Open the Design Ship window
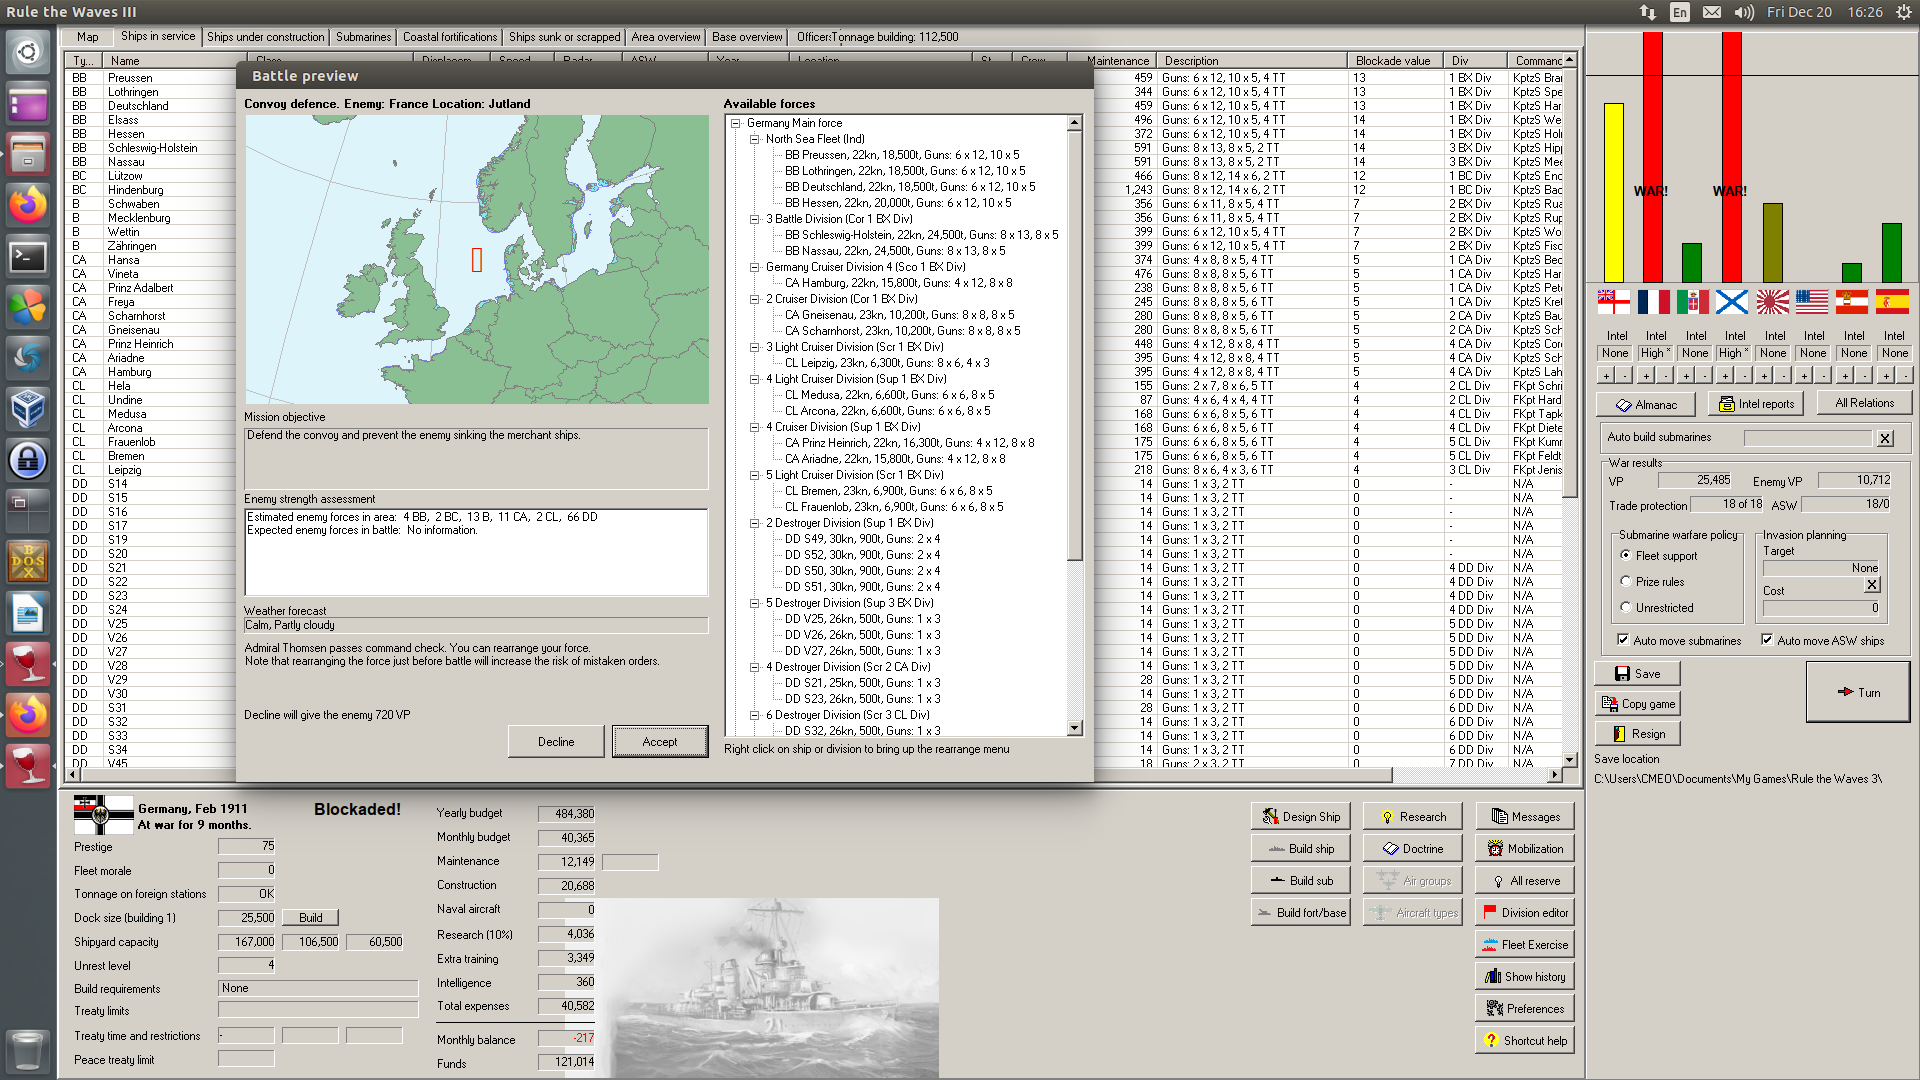Image resolution: width=1920 pixels, height=1080 pixels. click(1300, 816)
